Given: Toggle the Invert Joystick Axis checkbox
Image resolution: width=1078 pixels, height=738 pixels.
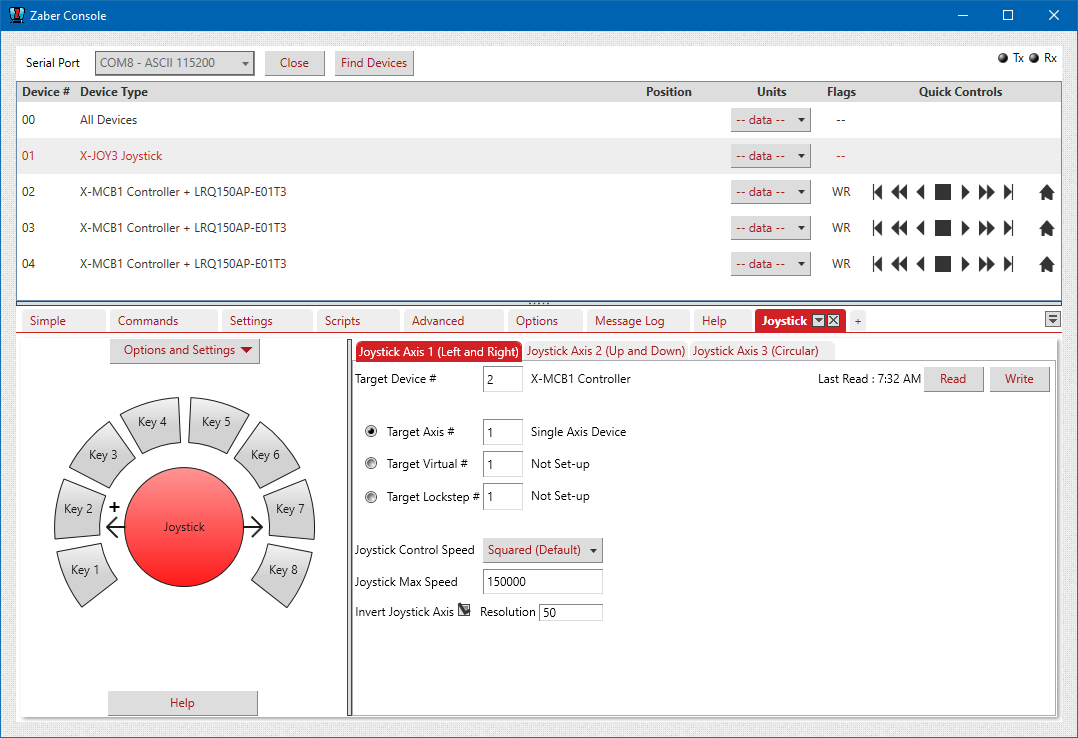Looking at the screenshot, I should click(x=464, y=610).
